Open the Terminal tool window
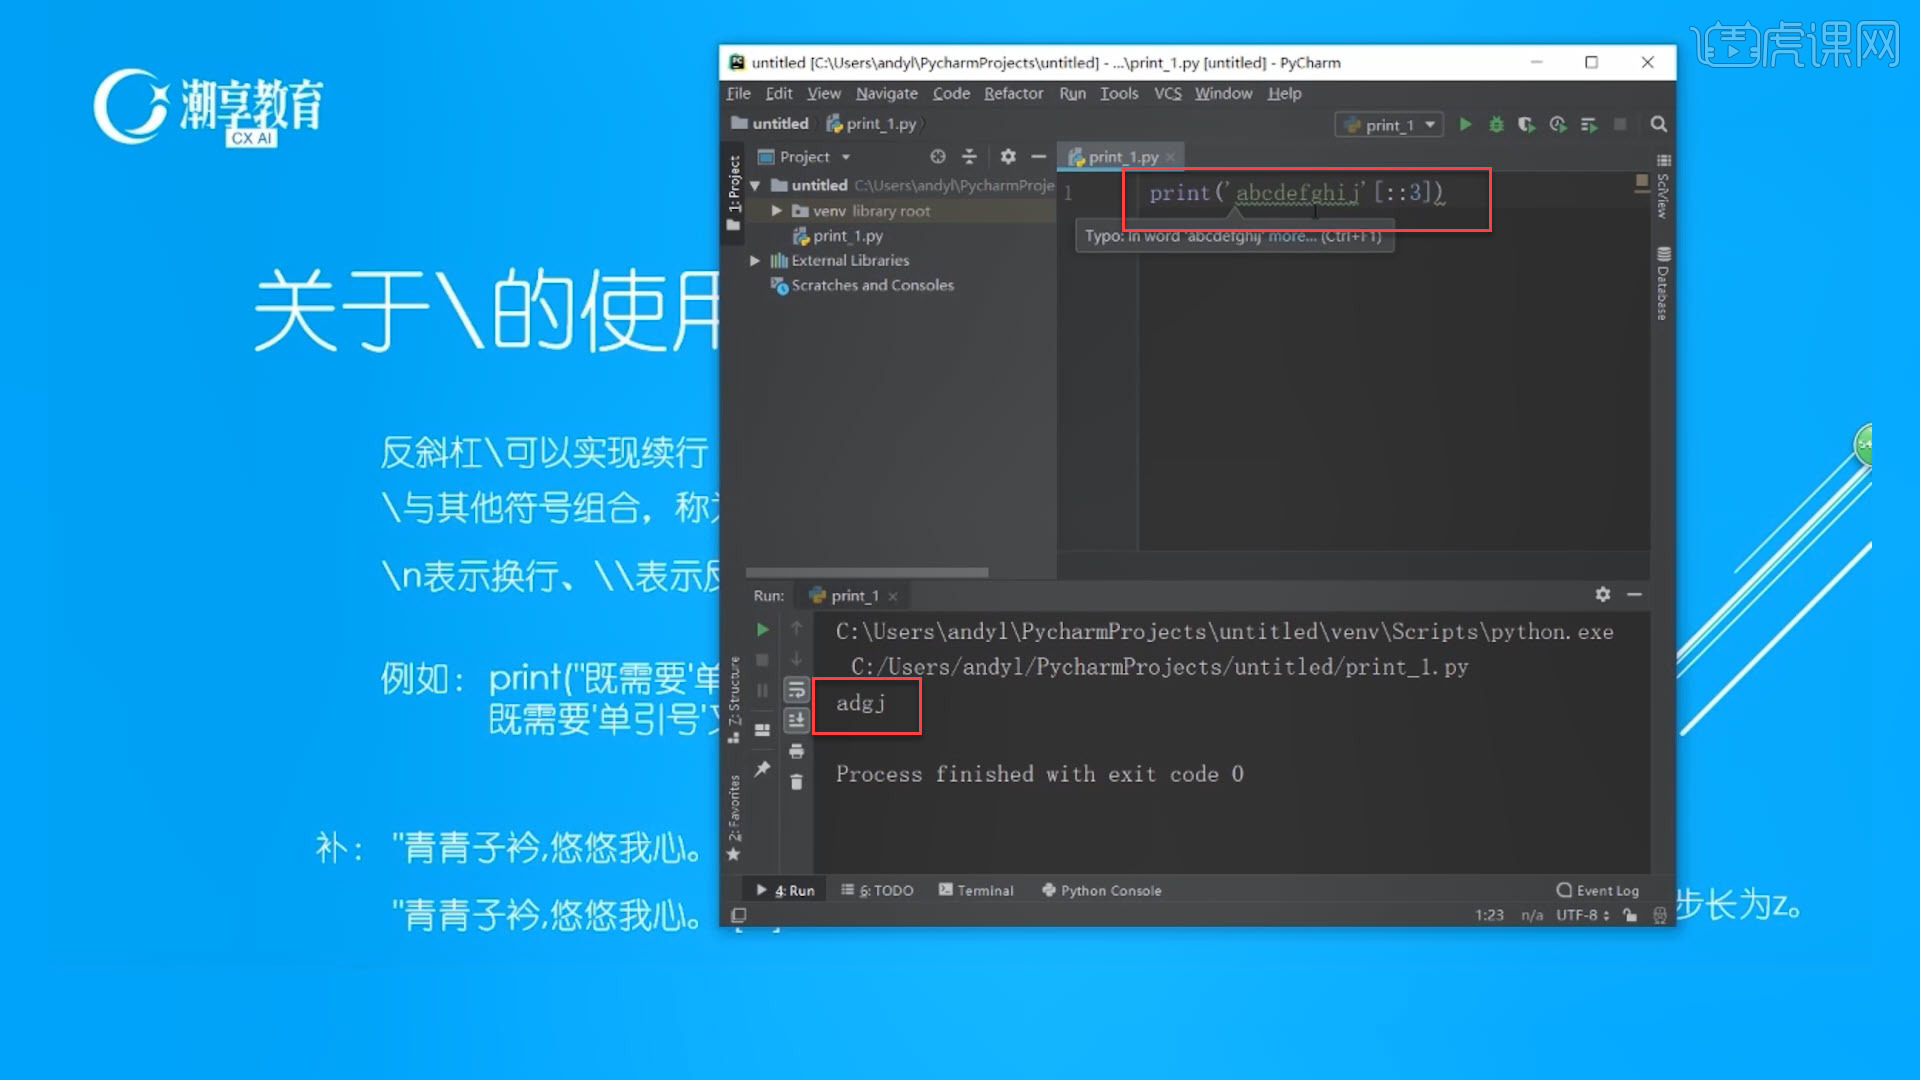 (976, 890)
